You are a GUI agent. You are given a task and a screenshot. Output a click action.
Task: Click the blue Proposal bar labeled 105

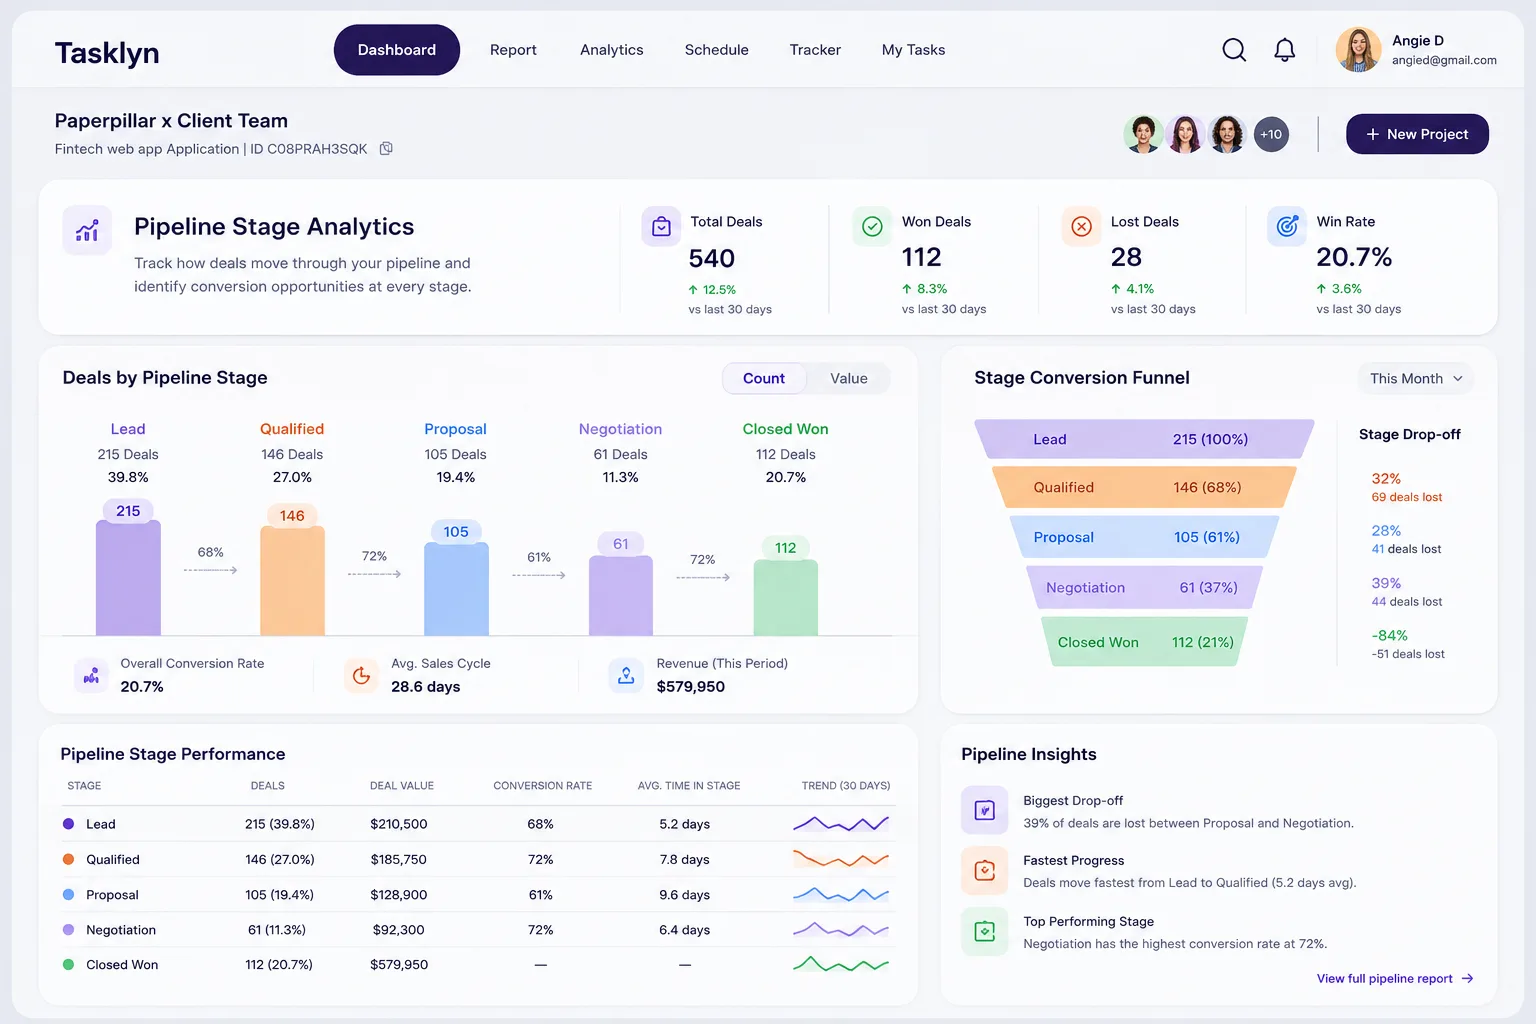click(456, 588)
